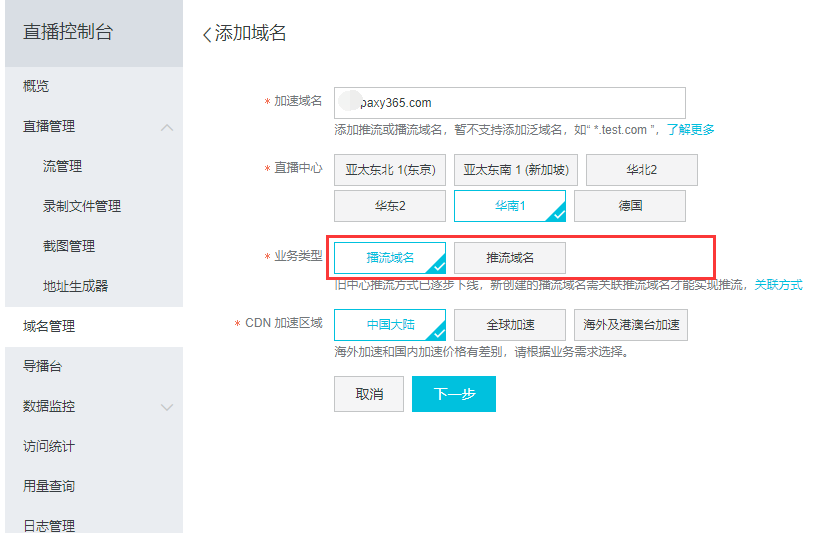Click the 添加域名 page title
The height and width of the screenshot is (533, 839).
(250, 33)
